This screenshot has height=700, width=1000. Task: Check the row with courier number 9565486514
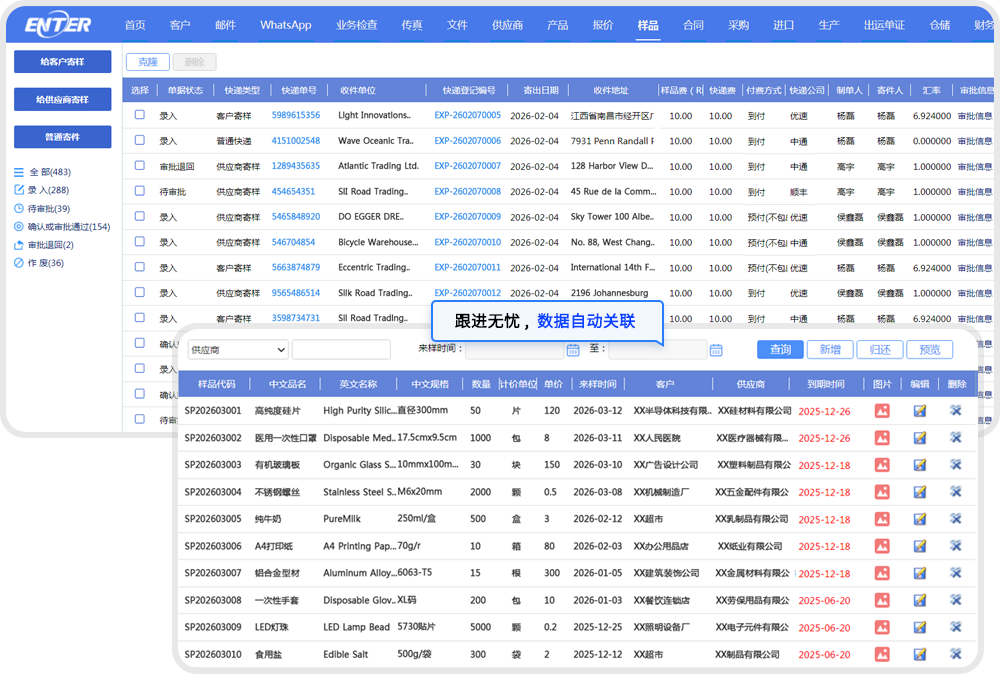click(140, 292)
